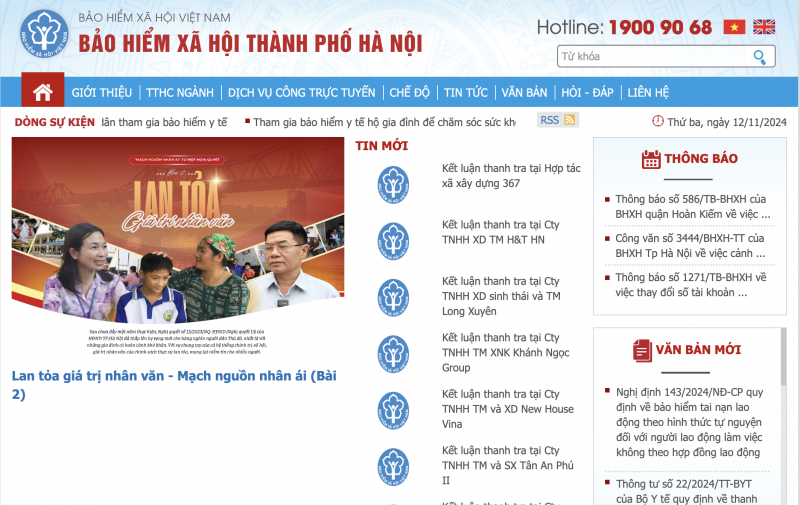This screenshot has height=505, width=800.
Task: Switch to English via UK flag
Action: (x=764, y=27)
